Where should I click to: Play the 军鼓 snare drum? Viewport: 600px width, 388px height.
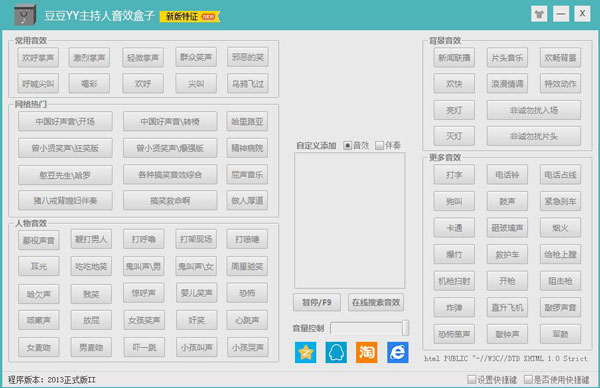560,334
